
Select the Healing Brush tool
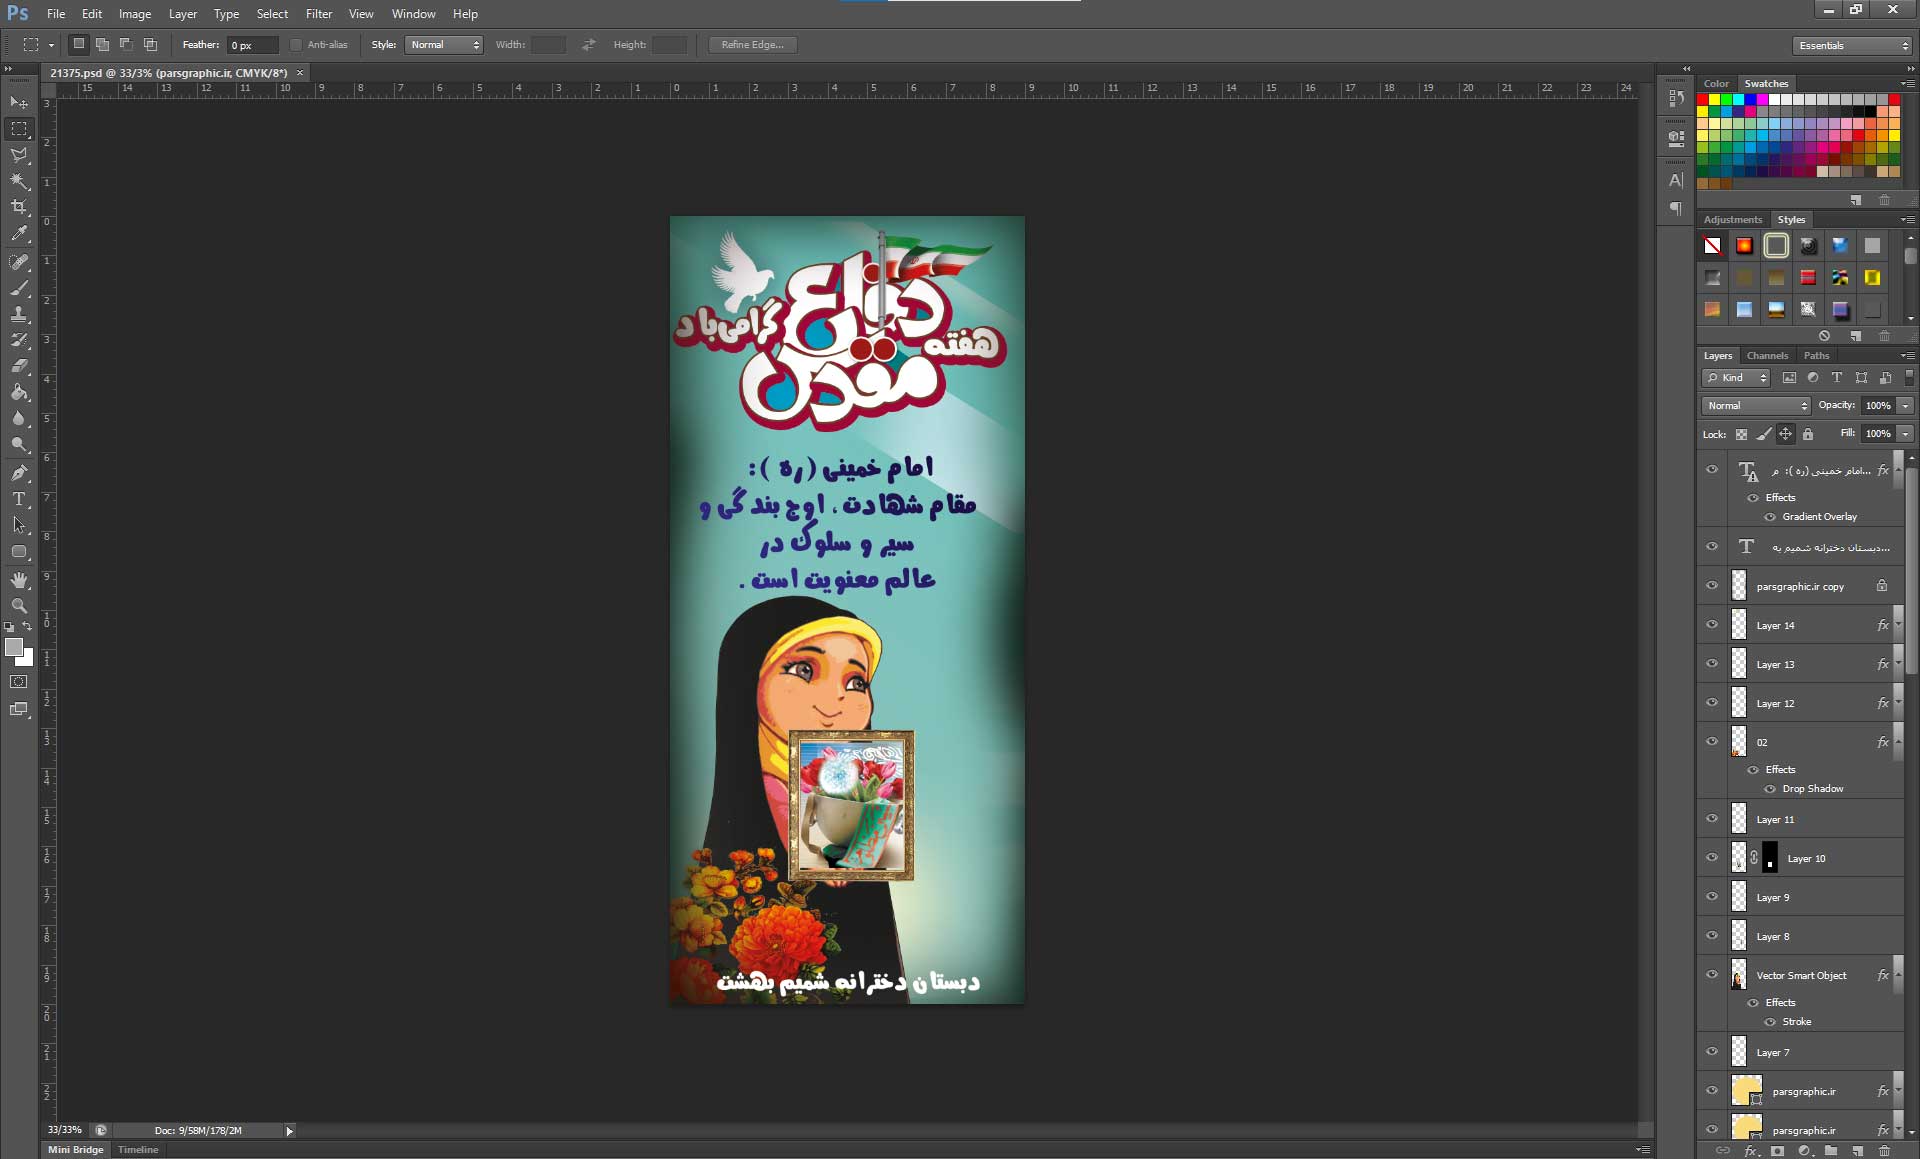[19, 262]
